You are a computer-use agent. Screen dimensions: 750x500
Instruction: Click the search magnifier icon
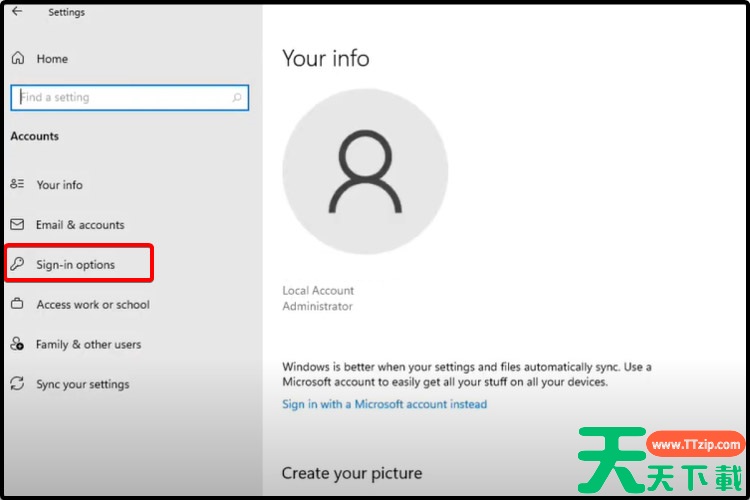237,98
